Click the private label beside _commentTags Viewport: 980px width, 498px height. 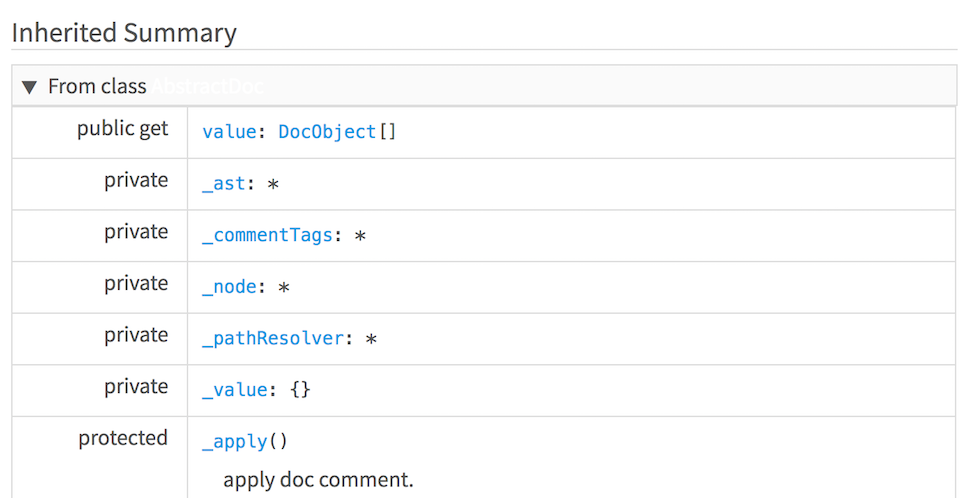[x=136, y=232]
